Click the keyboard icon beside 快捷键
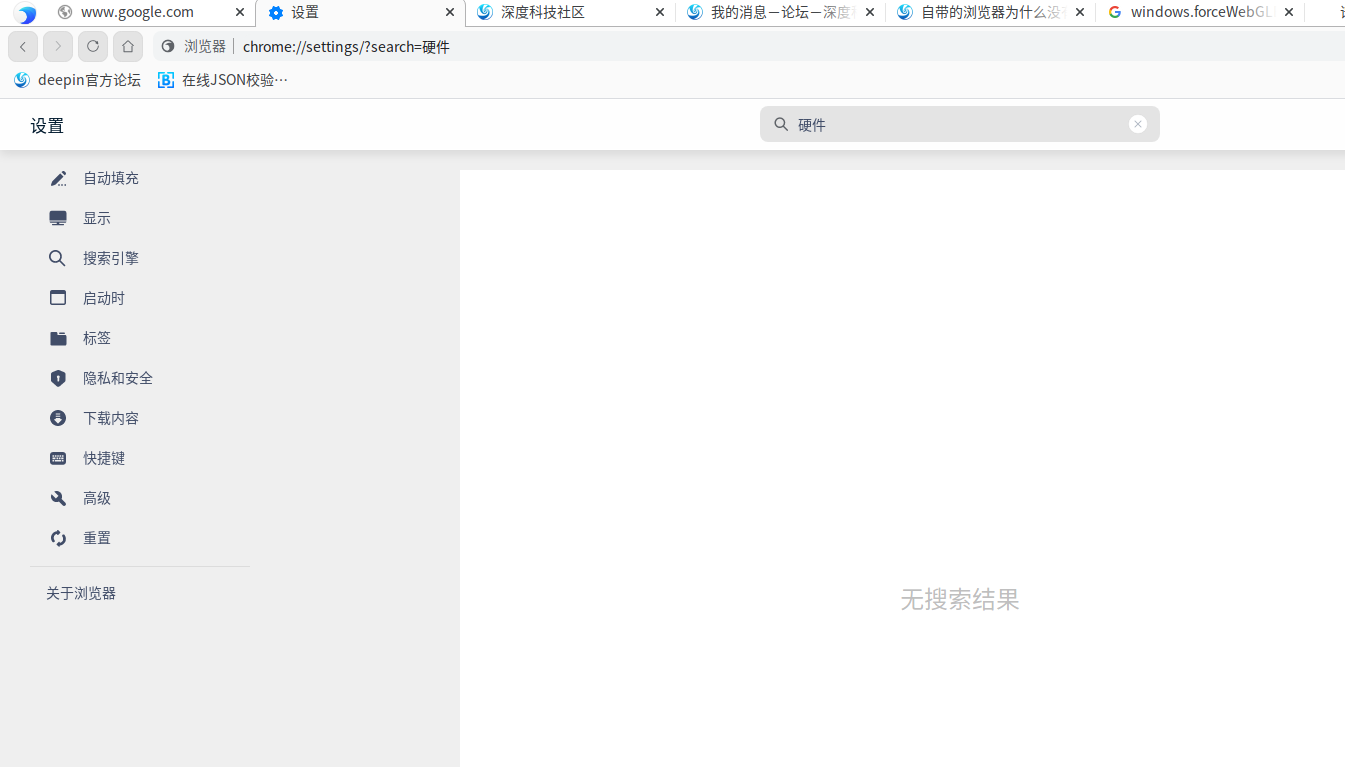 (58, 458)
